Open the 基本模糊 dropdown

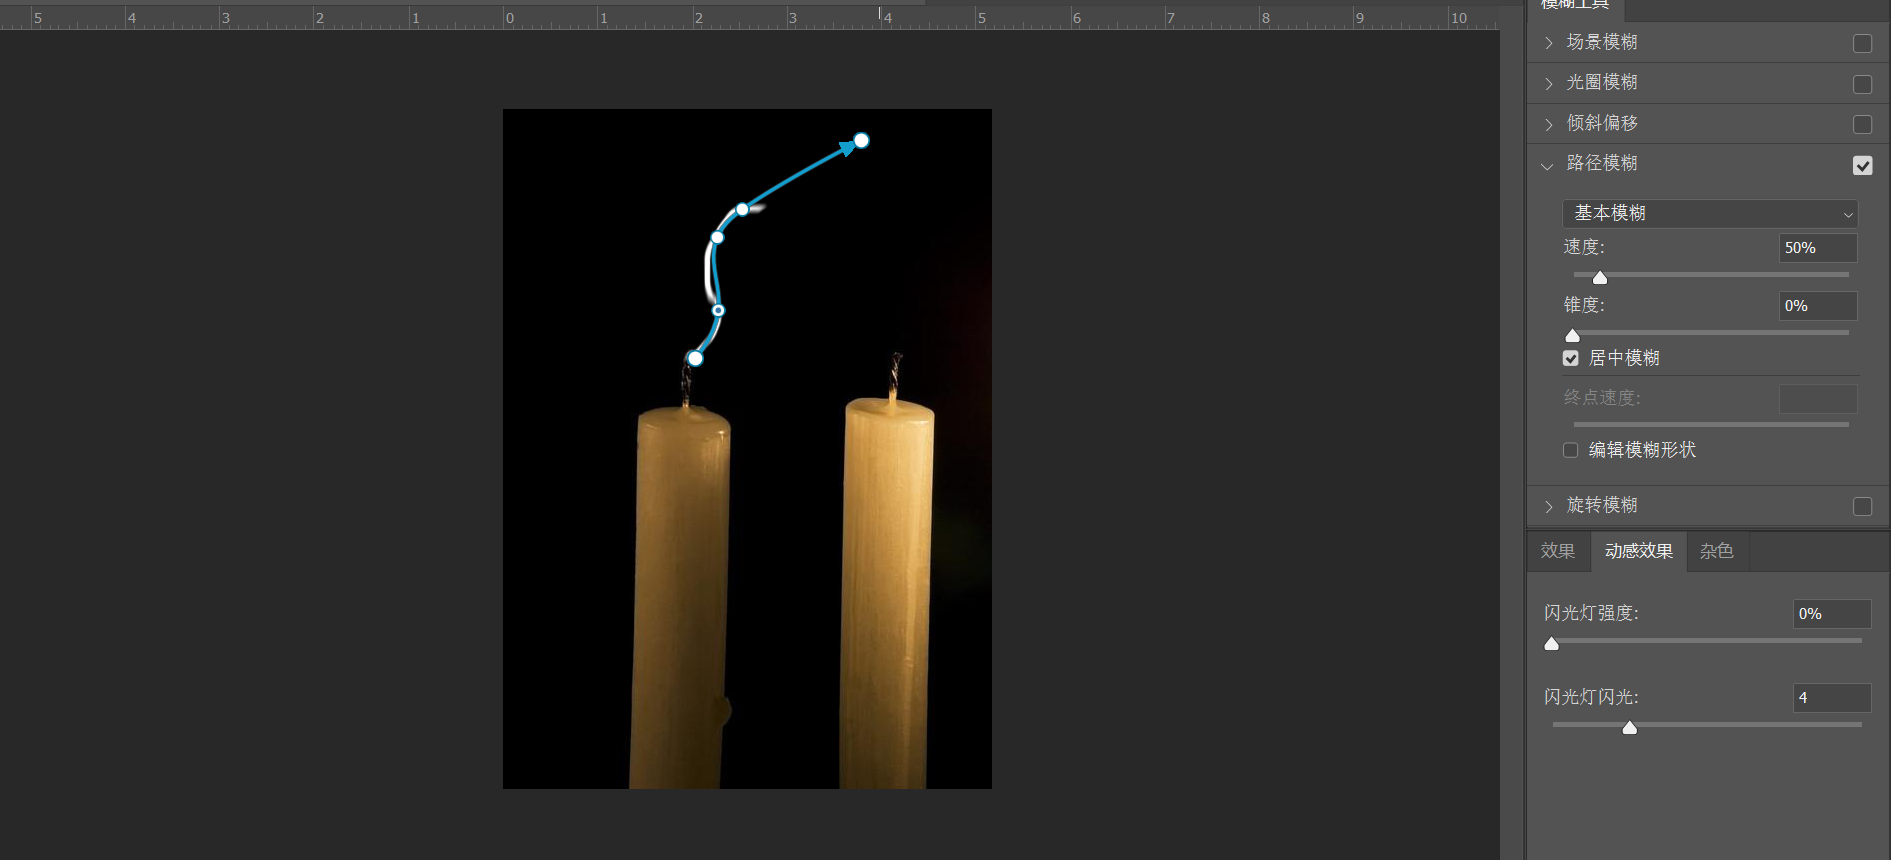(x=1710, y=214)
